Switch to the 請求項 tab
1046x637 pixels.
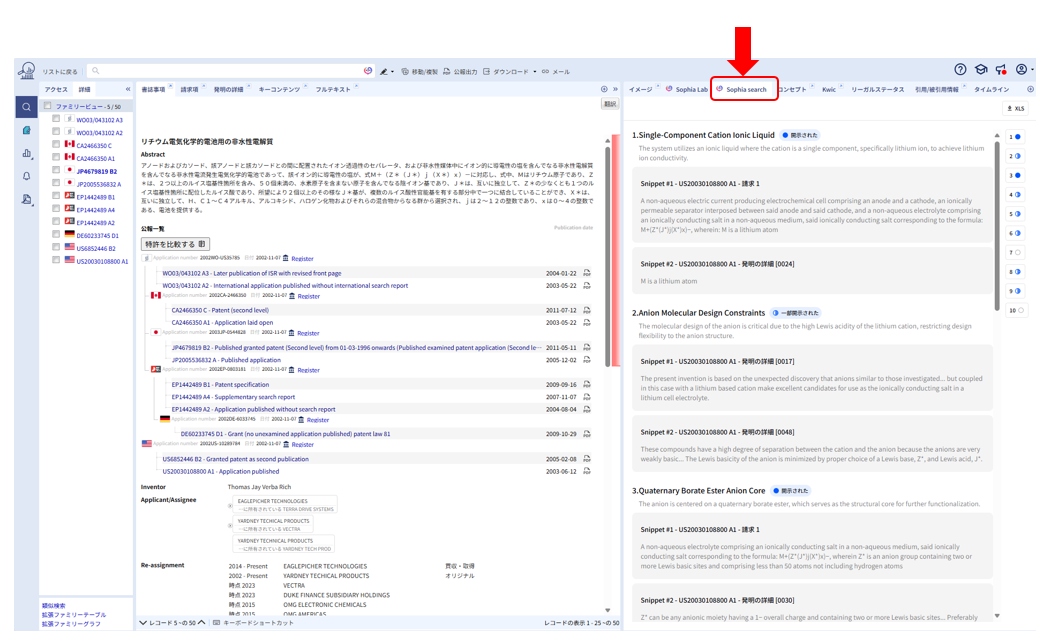189,89
